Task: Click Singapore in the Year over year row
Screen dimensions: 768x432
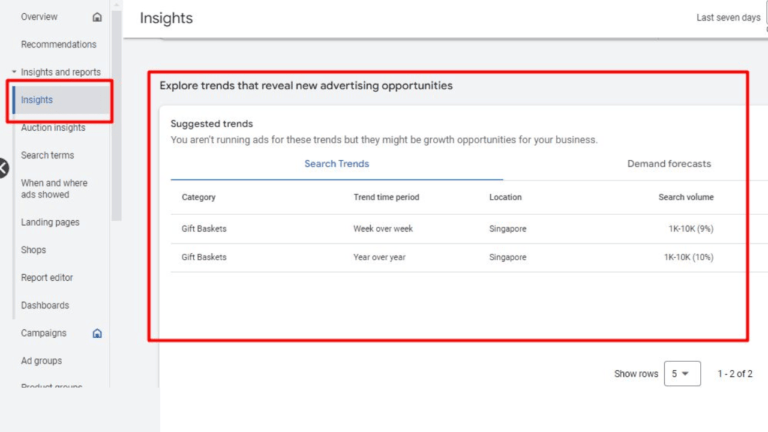Action: [x=507, y=257]
